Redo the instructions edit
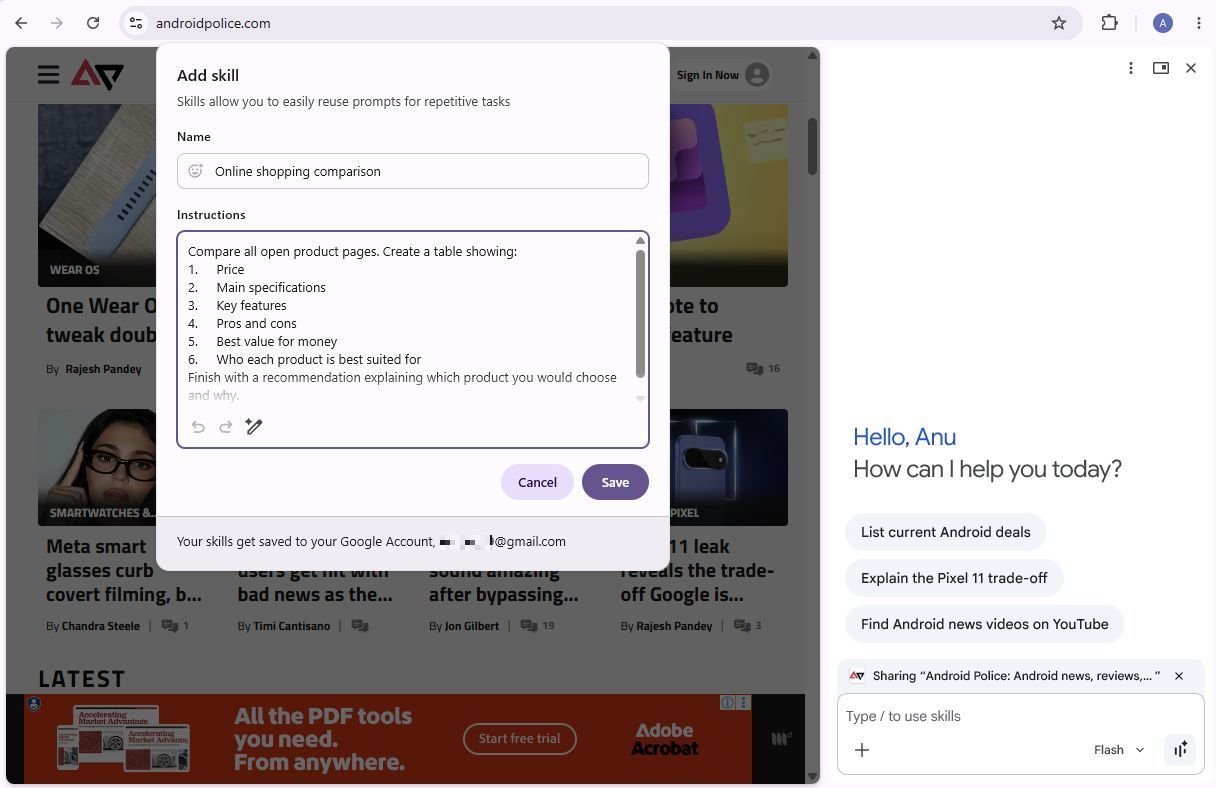Image resolution: width=1216 pixels, height=788 pixels. coord(226,427)
